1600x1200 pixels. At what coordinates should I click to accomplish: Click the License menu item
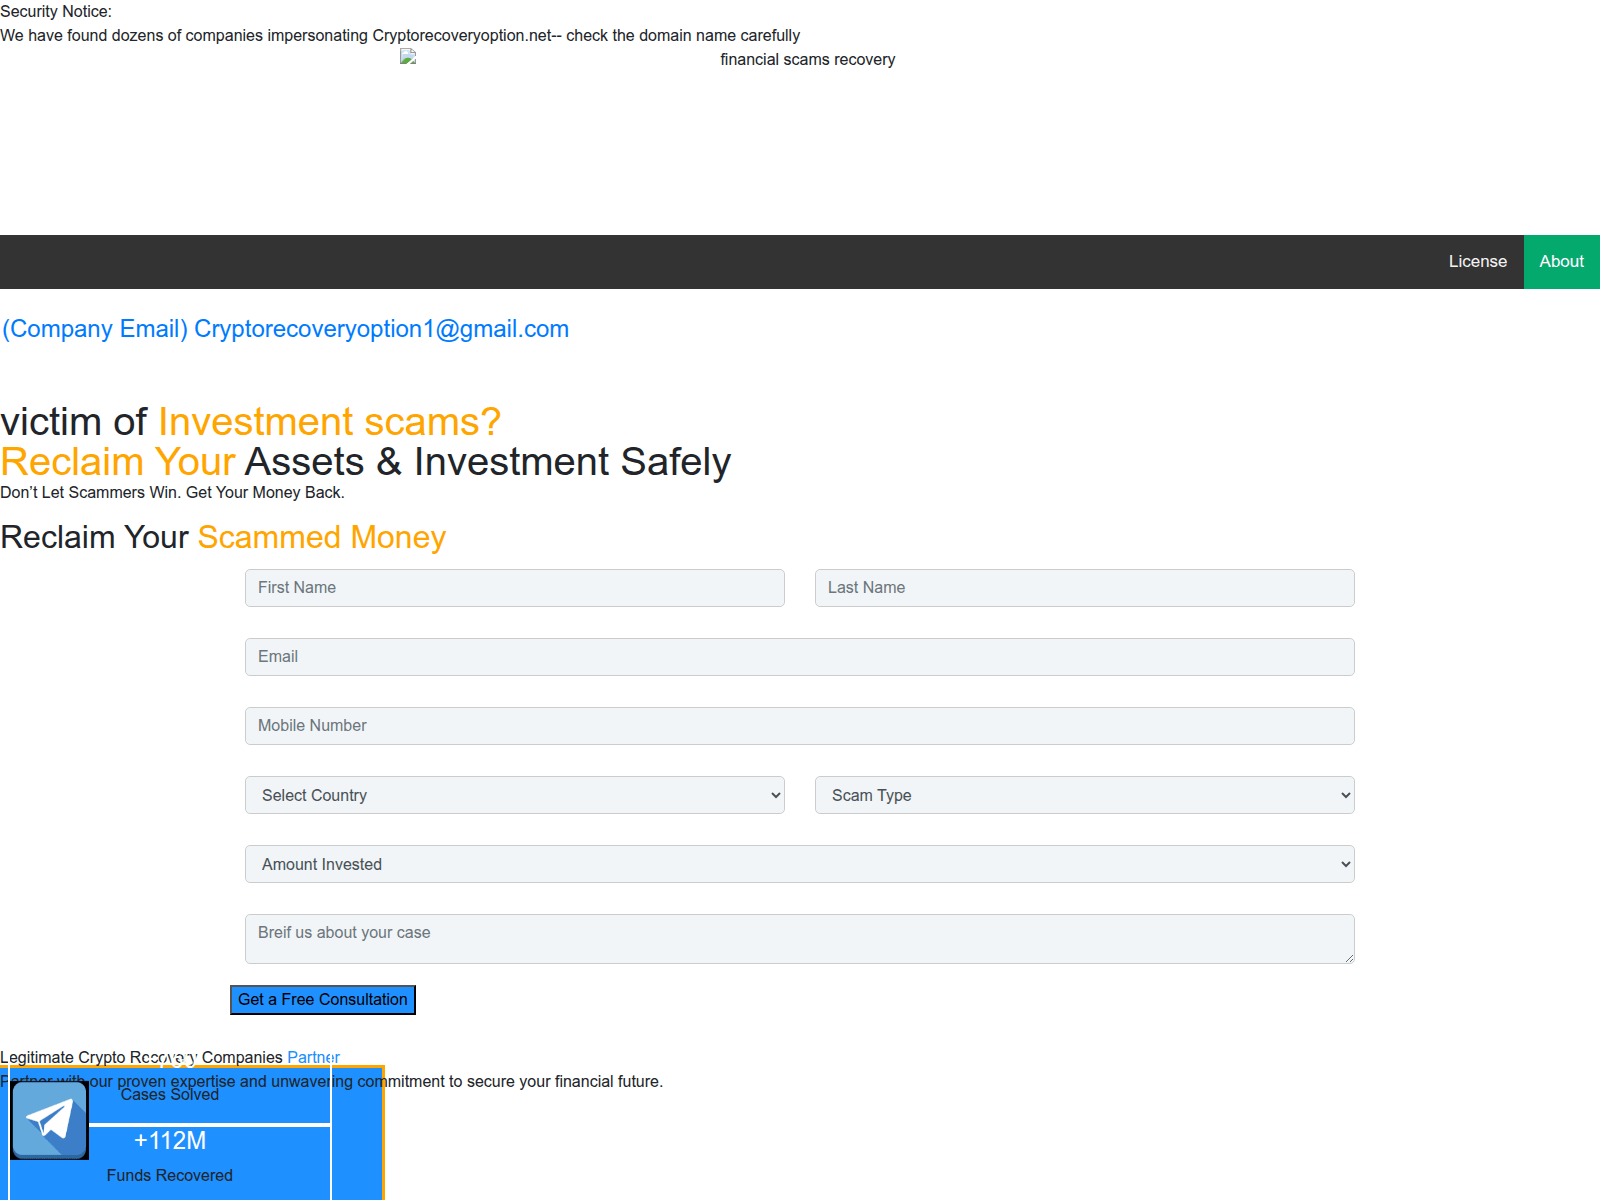[x=1477, y=261]
